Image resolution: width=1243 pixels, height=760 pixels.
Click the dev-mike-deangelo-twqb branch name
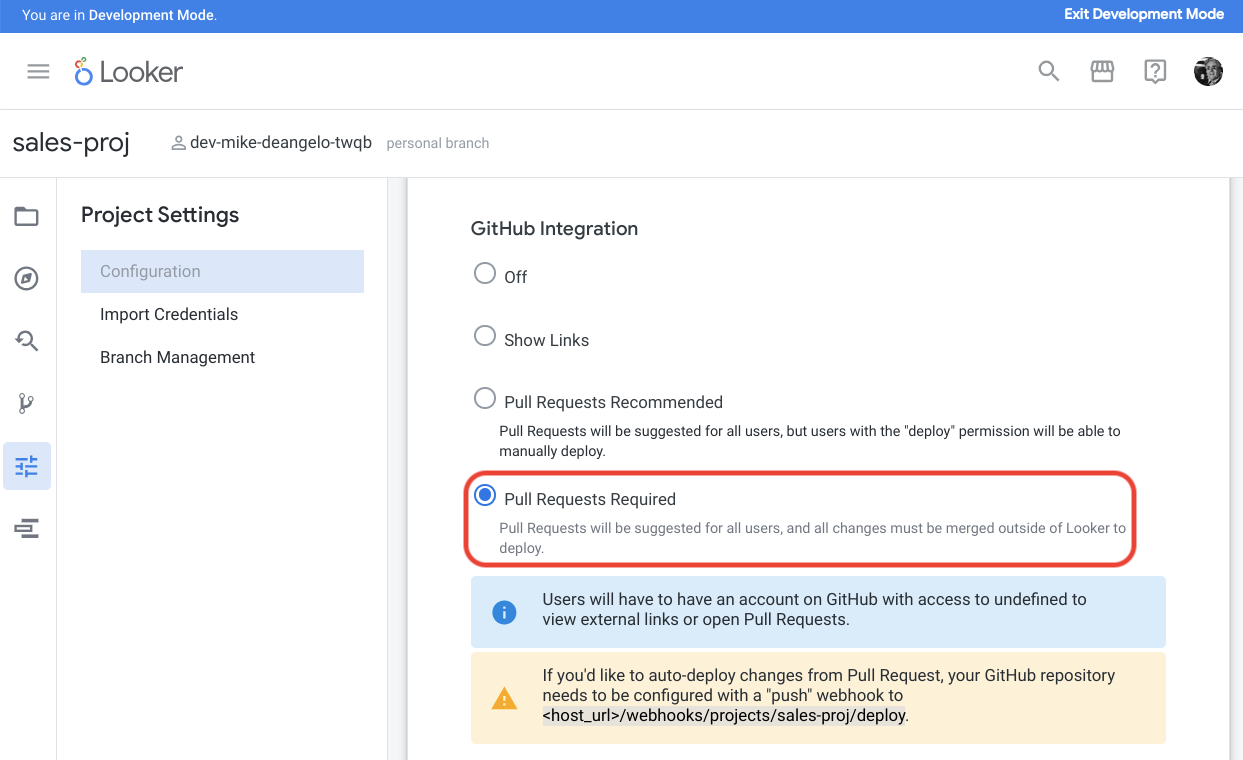pos(280,143)
